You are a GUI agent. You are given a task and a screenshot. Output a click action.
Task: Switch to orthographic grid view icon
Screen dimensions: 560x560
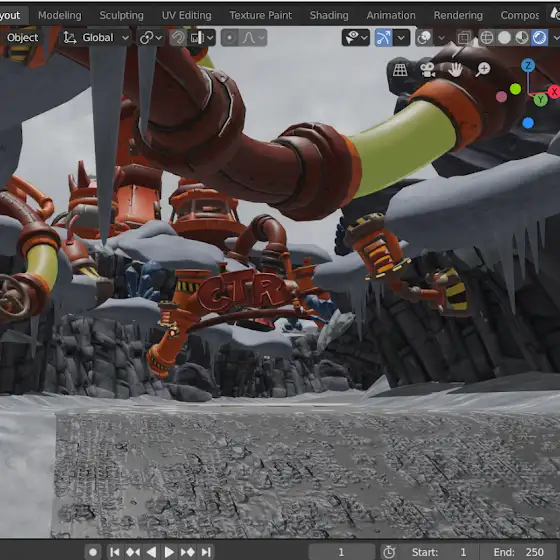[400, 70]
